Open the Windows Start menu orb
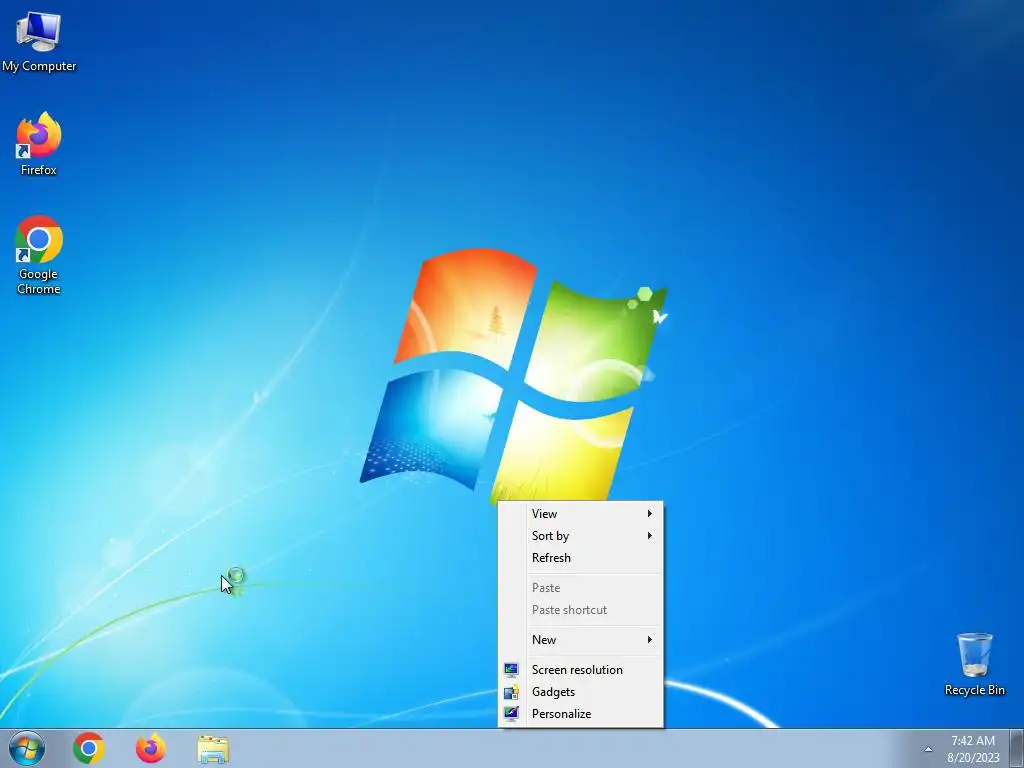Viewport: 1024px width, 768px height. 27,748
